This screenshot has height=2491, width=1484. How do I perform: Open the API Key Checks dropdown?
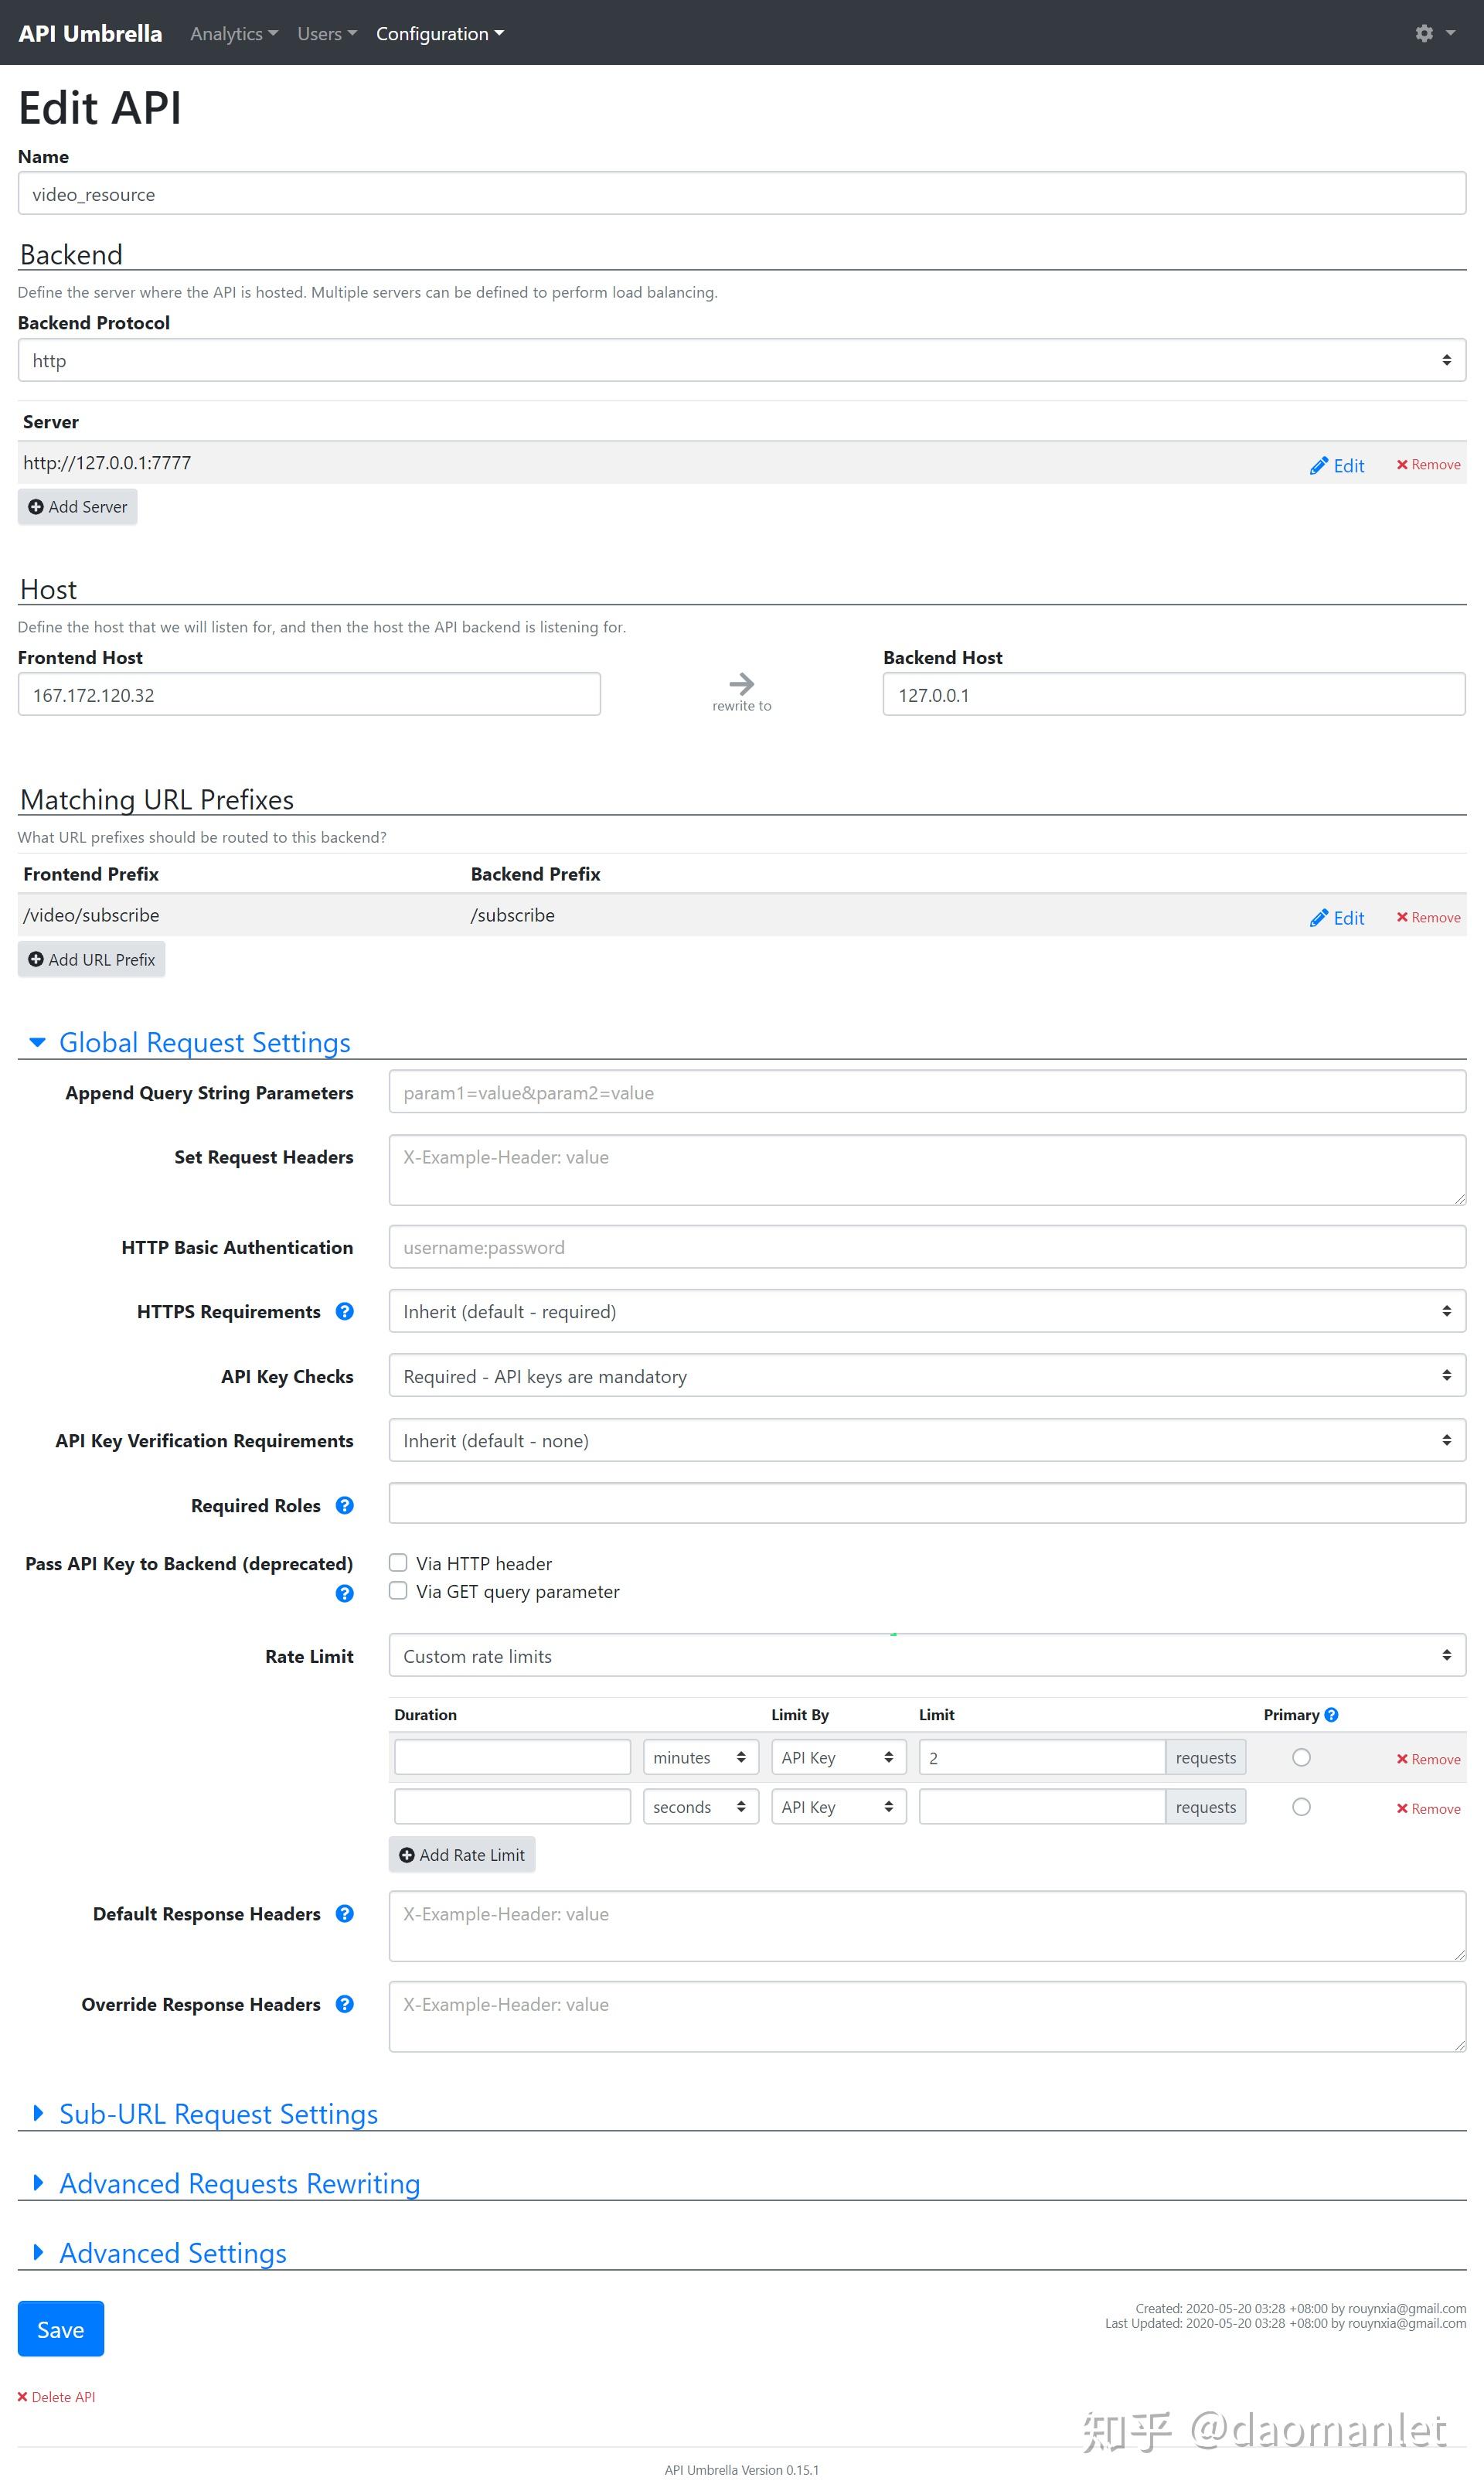point(926,1375)
